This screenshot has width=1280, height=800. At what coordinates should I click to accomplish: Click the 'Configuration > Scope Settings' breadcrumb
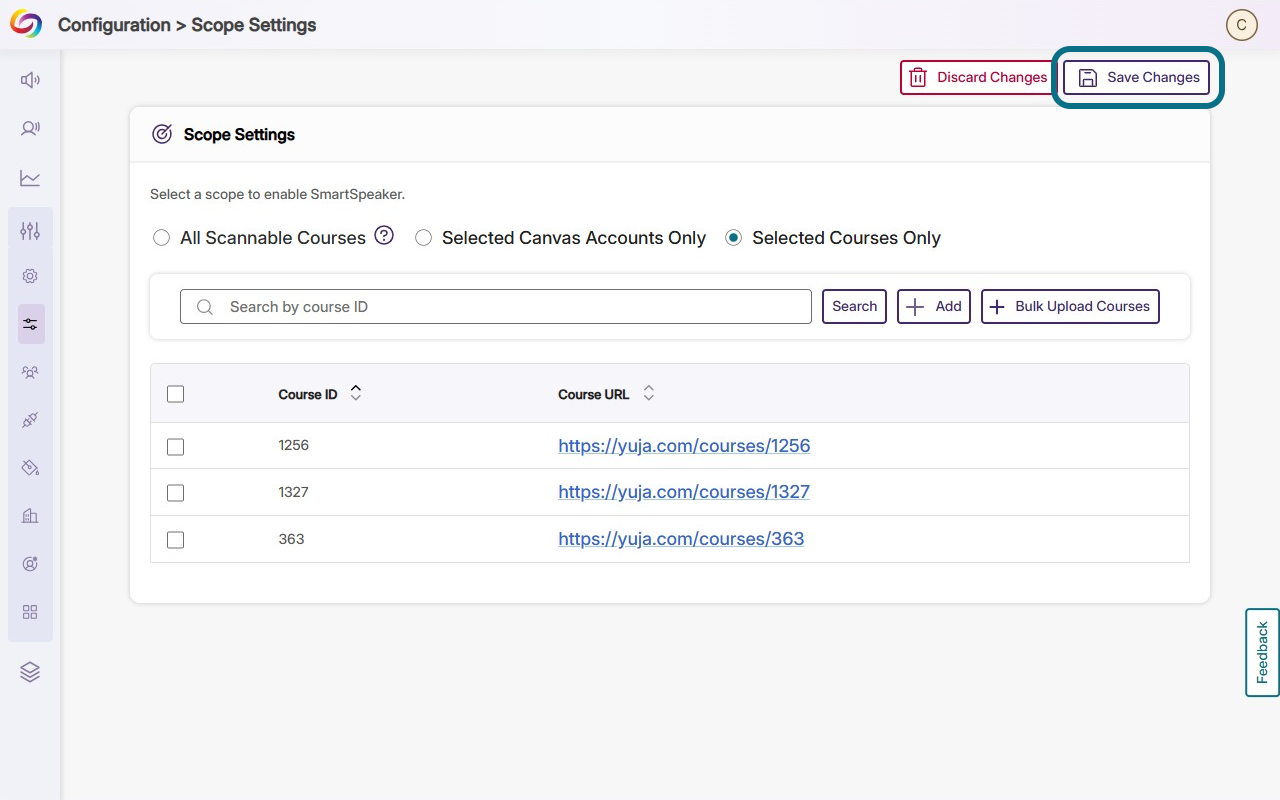coord(187,25)
